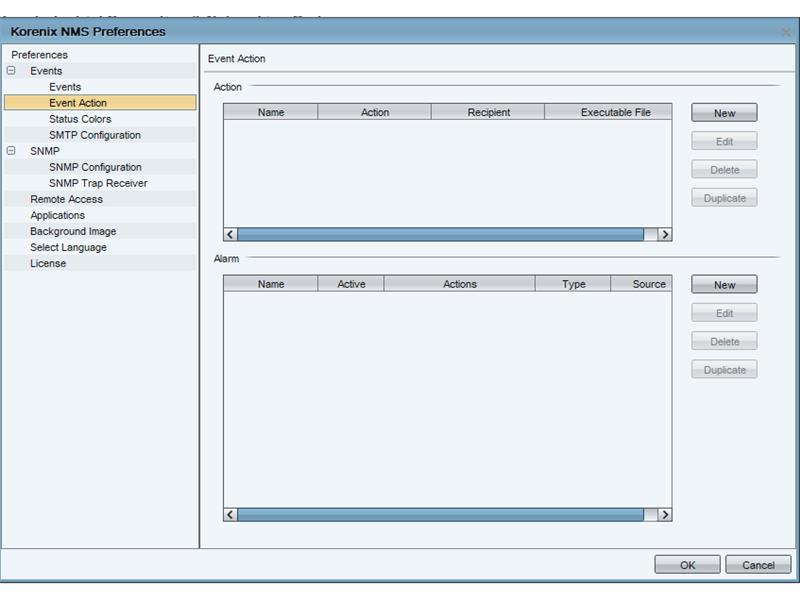The image size is (800, 600).
Task: Click New button in Action section
Action: click(724, 113)
